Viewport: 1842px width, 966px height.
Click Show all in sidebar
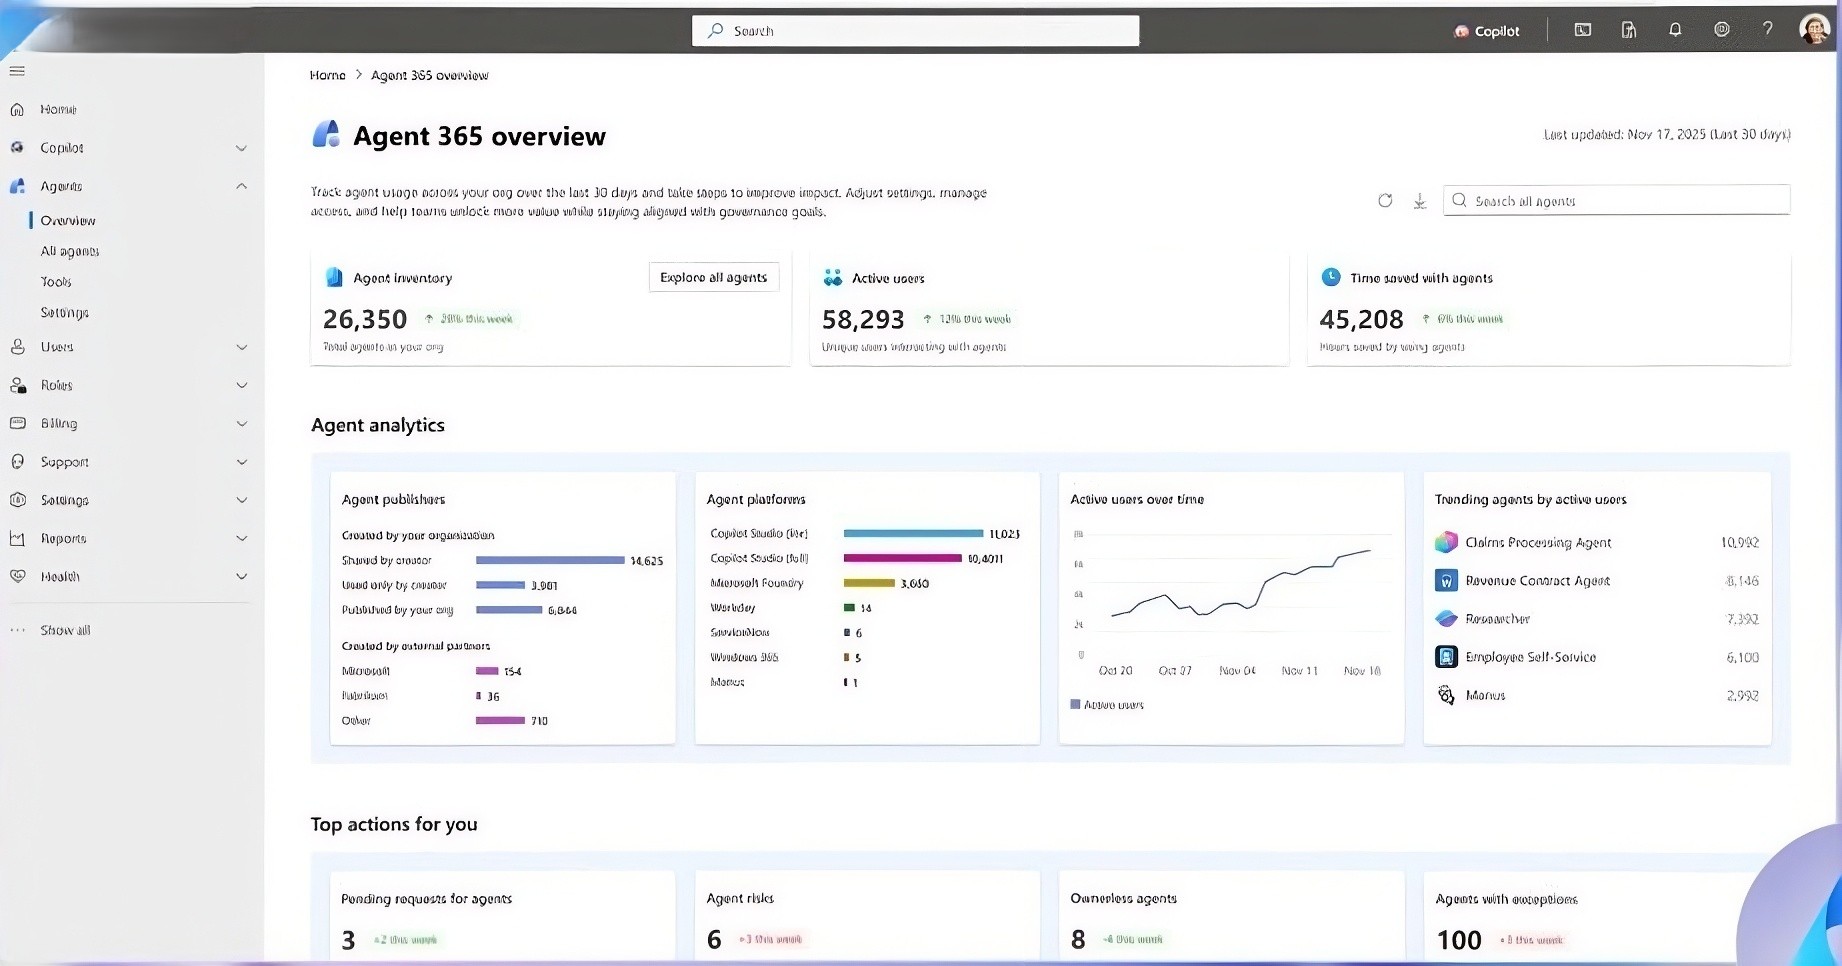pos(65,630)
